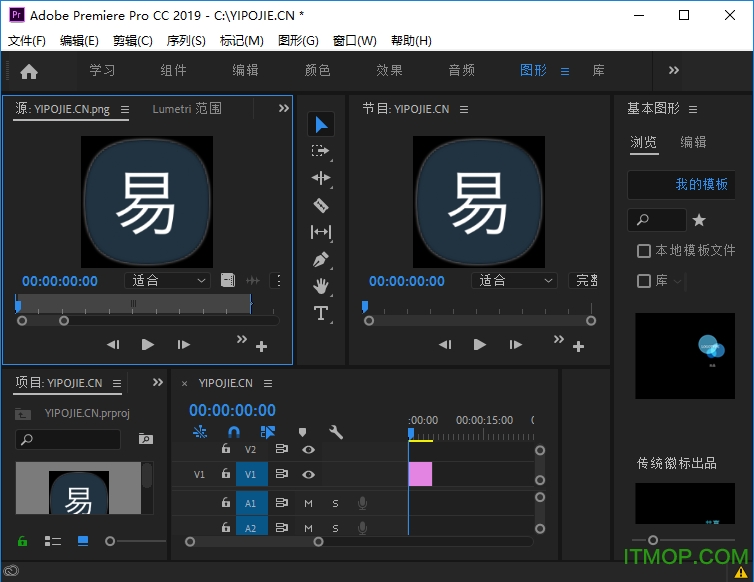
Task: Click the A2 voice-over record microphone
Action: coord(363,528)
